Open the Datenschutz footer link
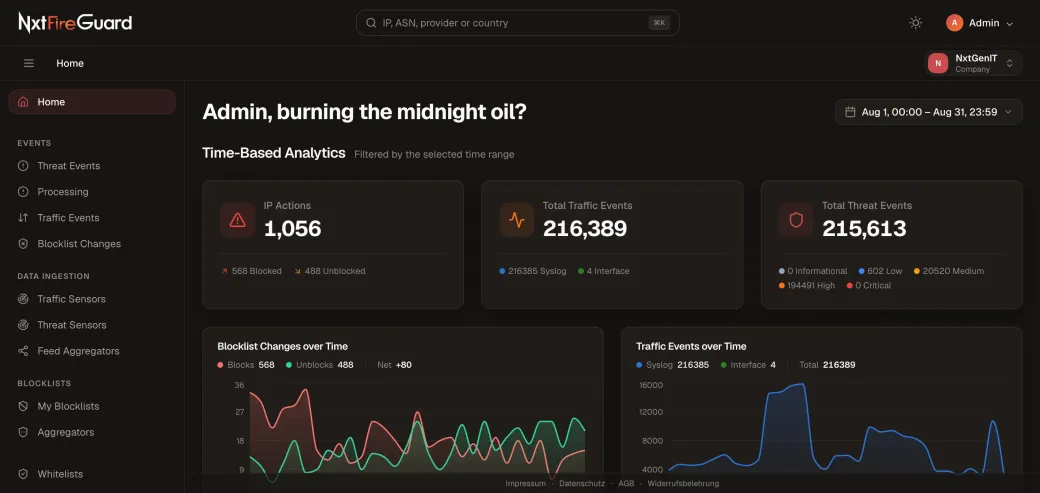The image size is (1040, 493). (x=582, y=484)
